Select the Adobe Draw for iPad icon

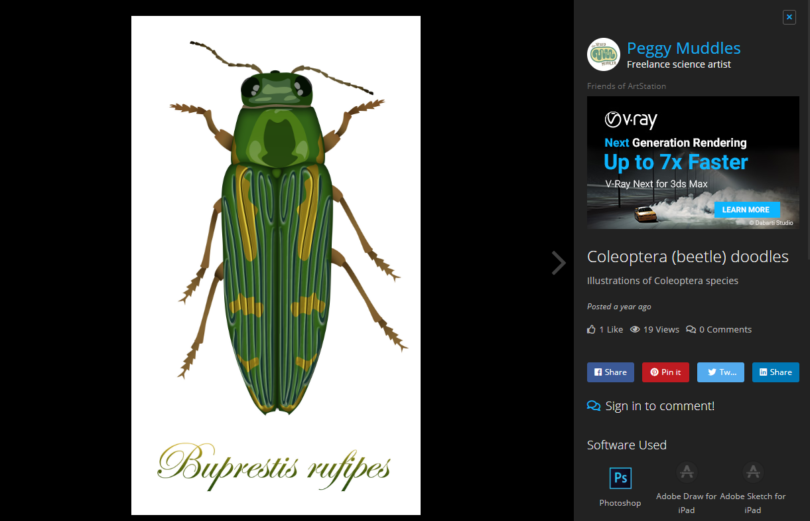point(686,472)
